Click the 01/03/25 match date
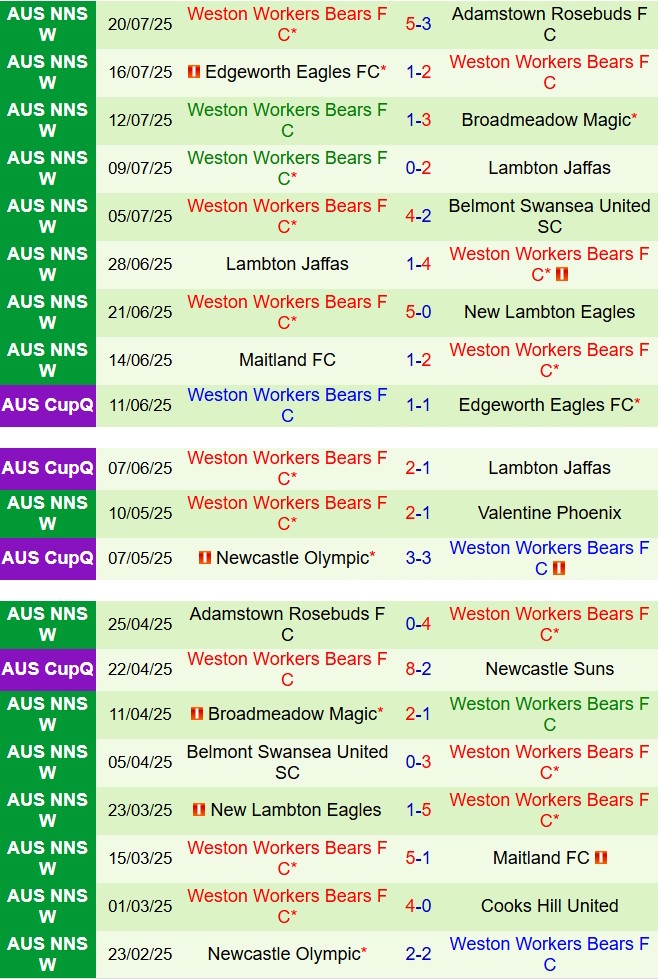Viewport: 658px width, 979px height. (x=140, y=906)
